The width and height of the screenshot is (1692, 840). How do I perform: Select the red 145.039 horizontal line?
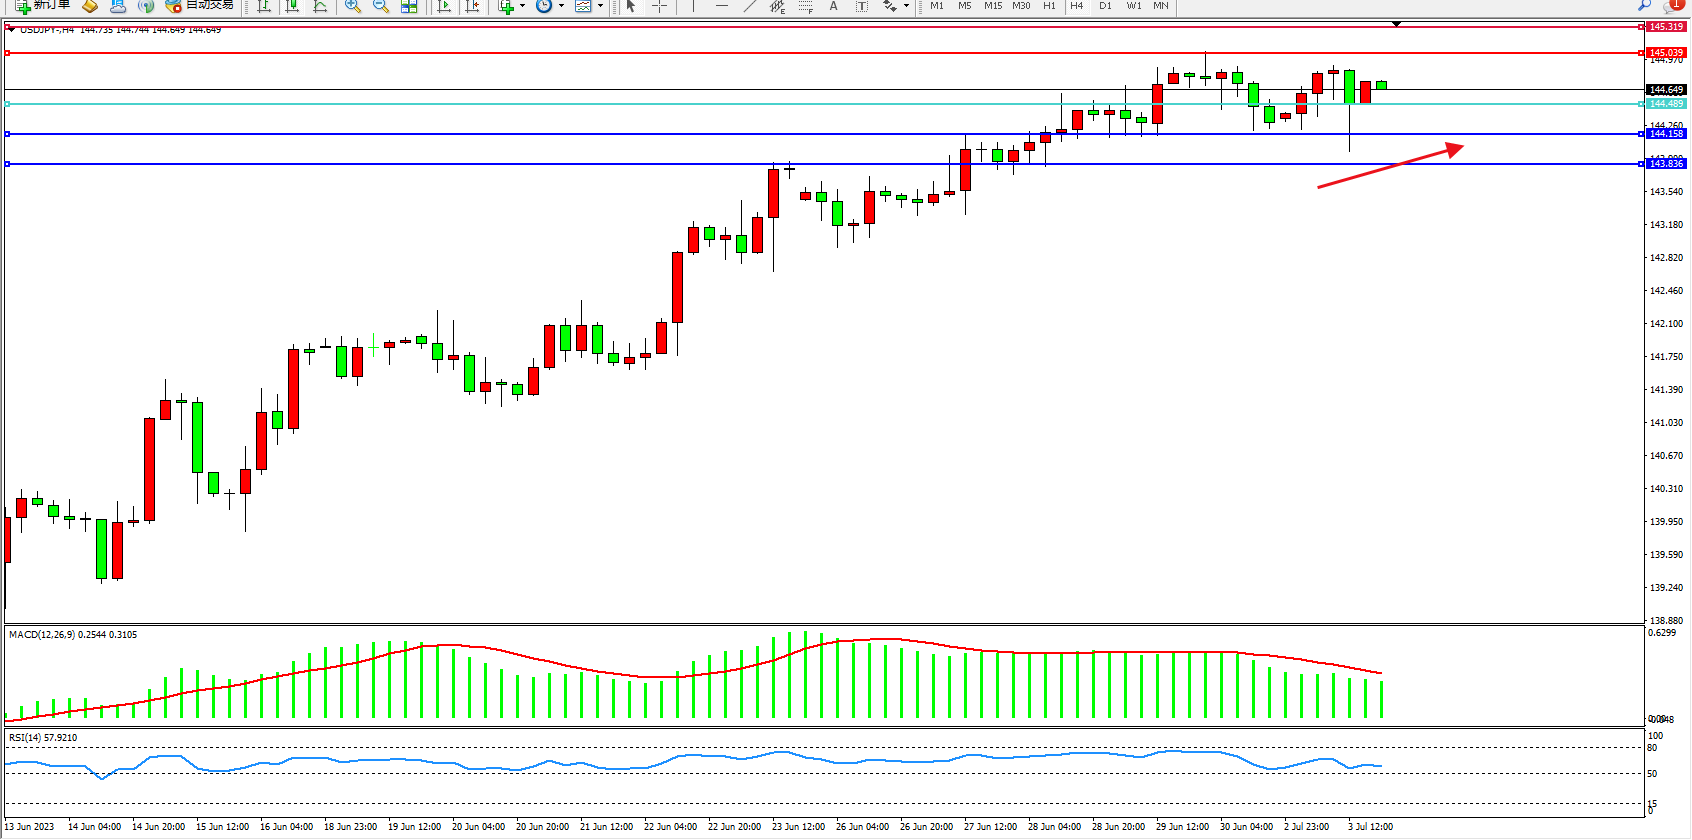pos(800,53)
